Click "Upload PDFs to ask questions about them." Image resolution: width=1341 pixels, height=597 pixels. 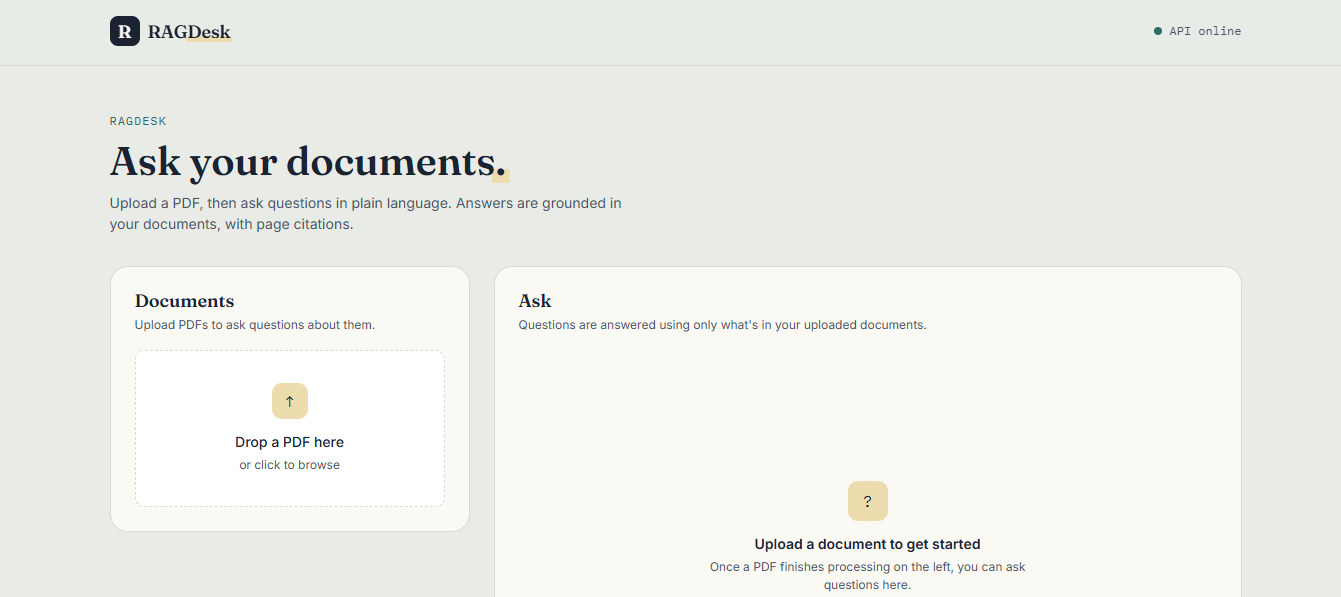255,325
